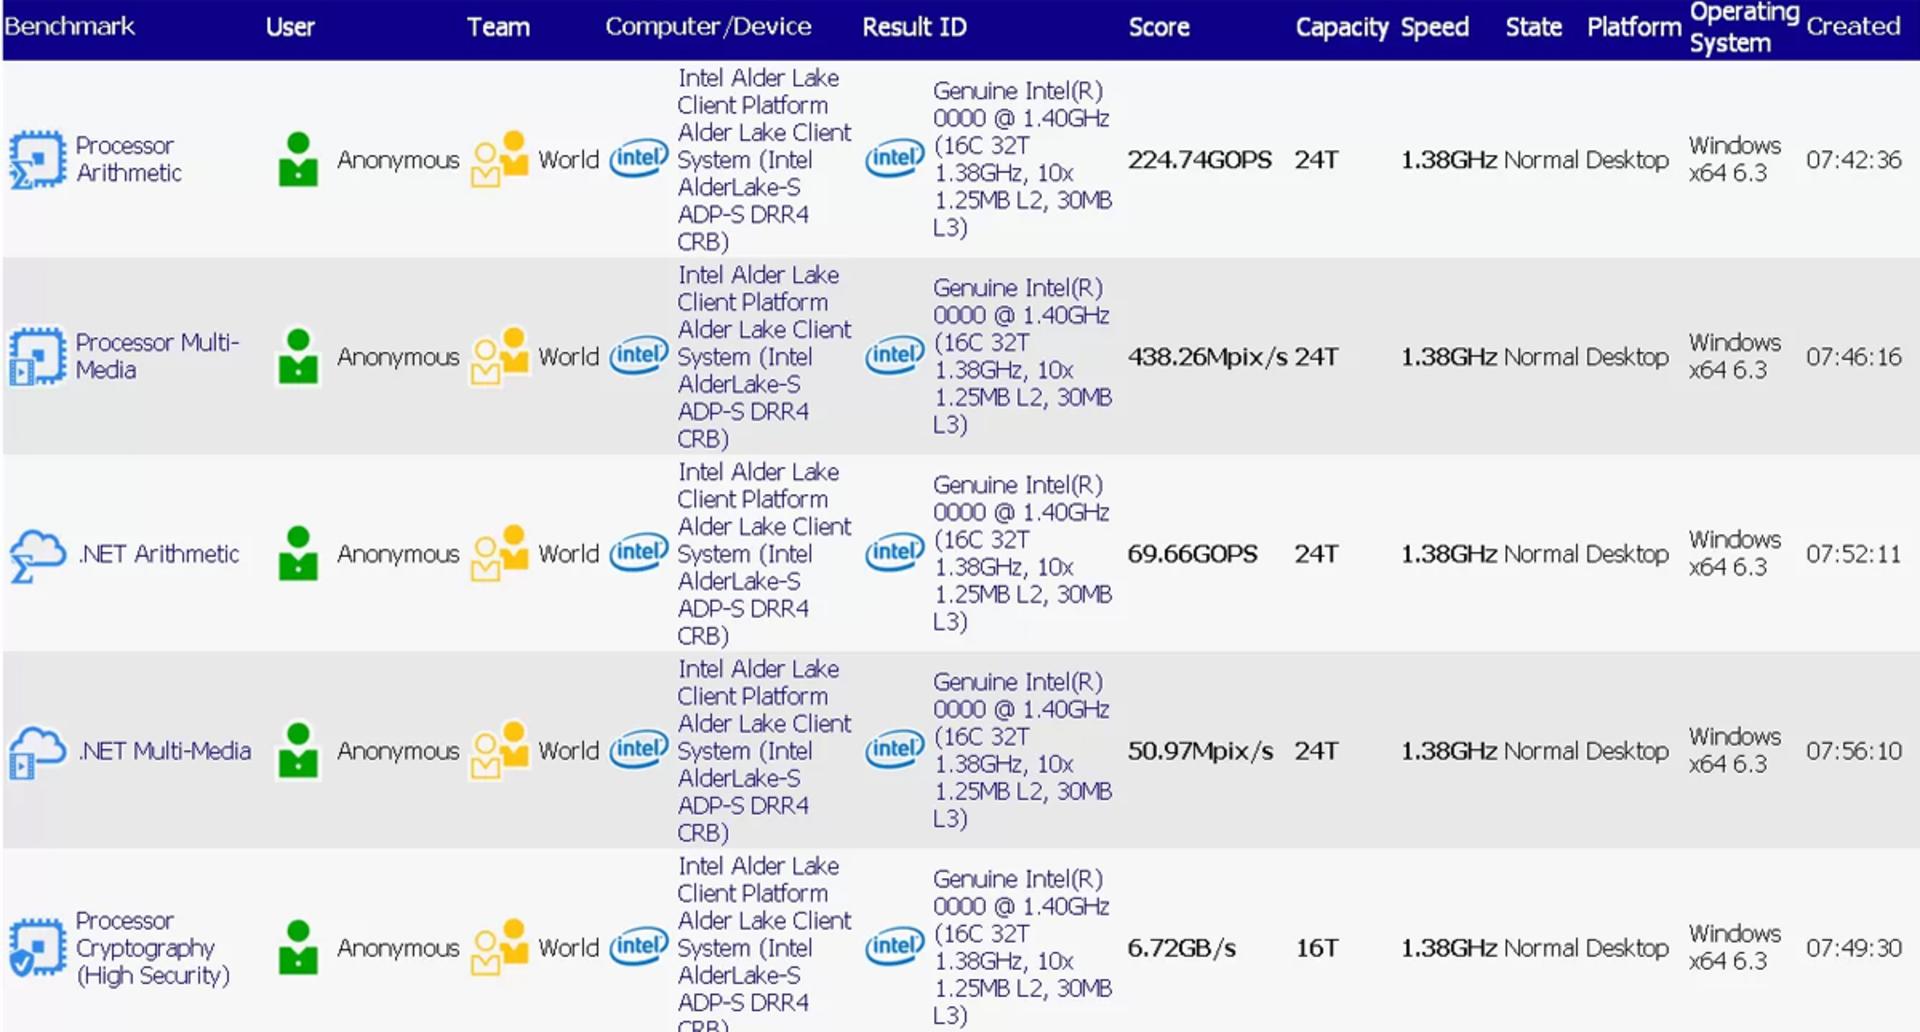Sort by the Computer/Device column header

pyautogui.click(x=708, y=27)
